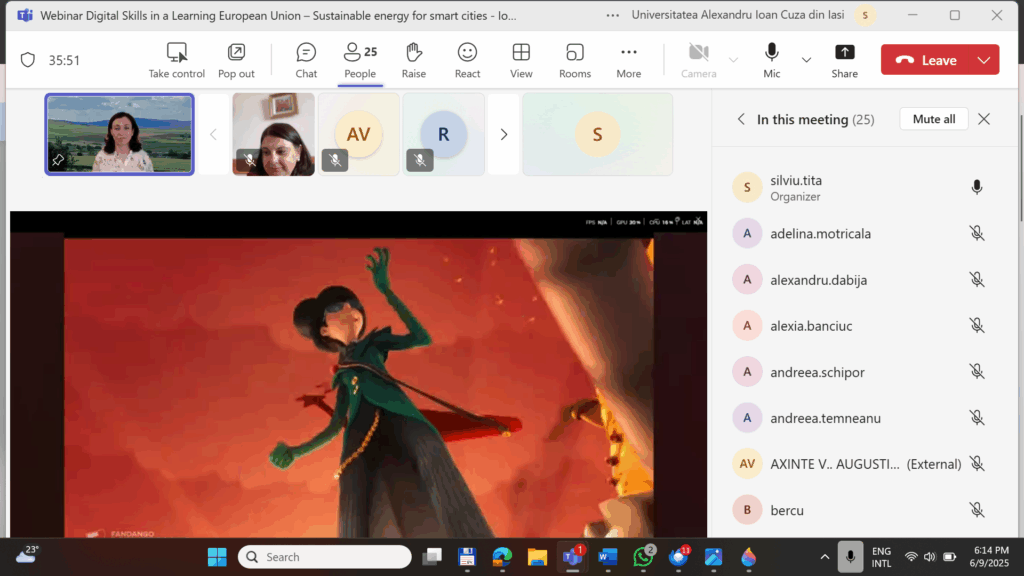Click Take control of shared screen
1024x576 pixels.
click(x=177, y=60)
